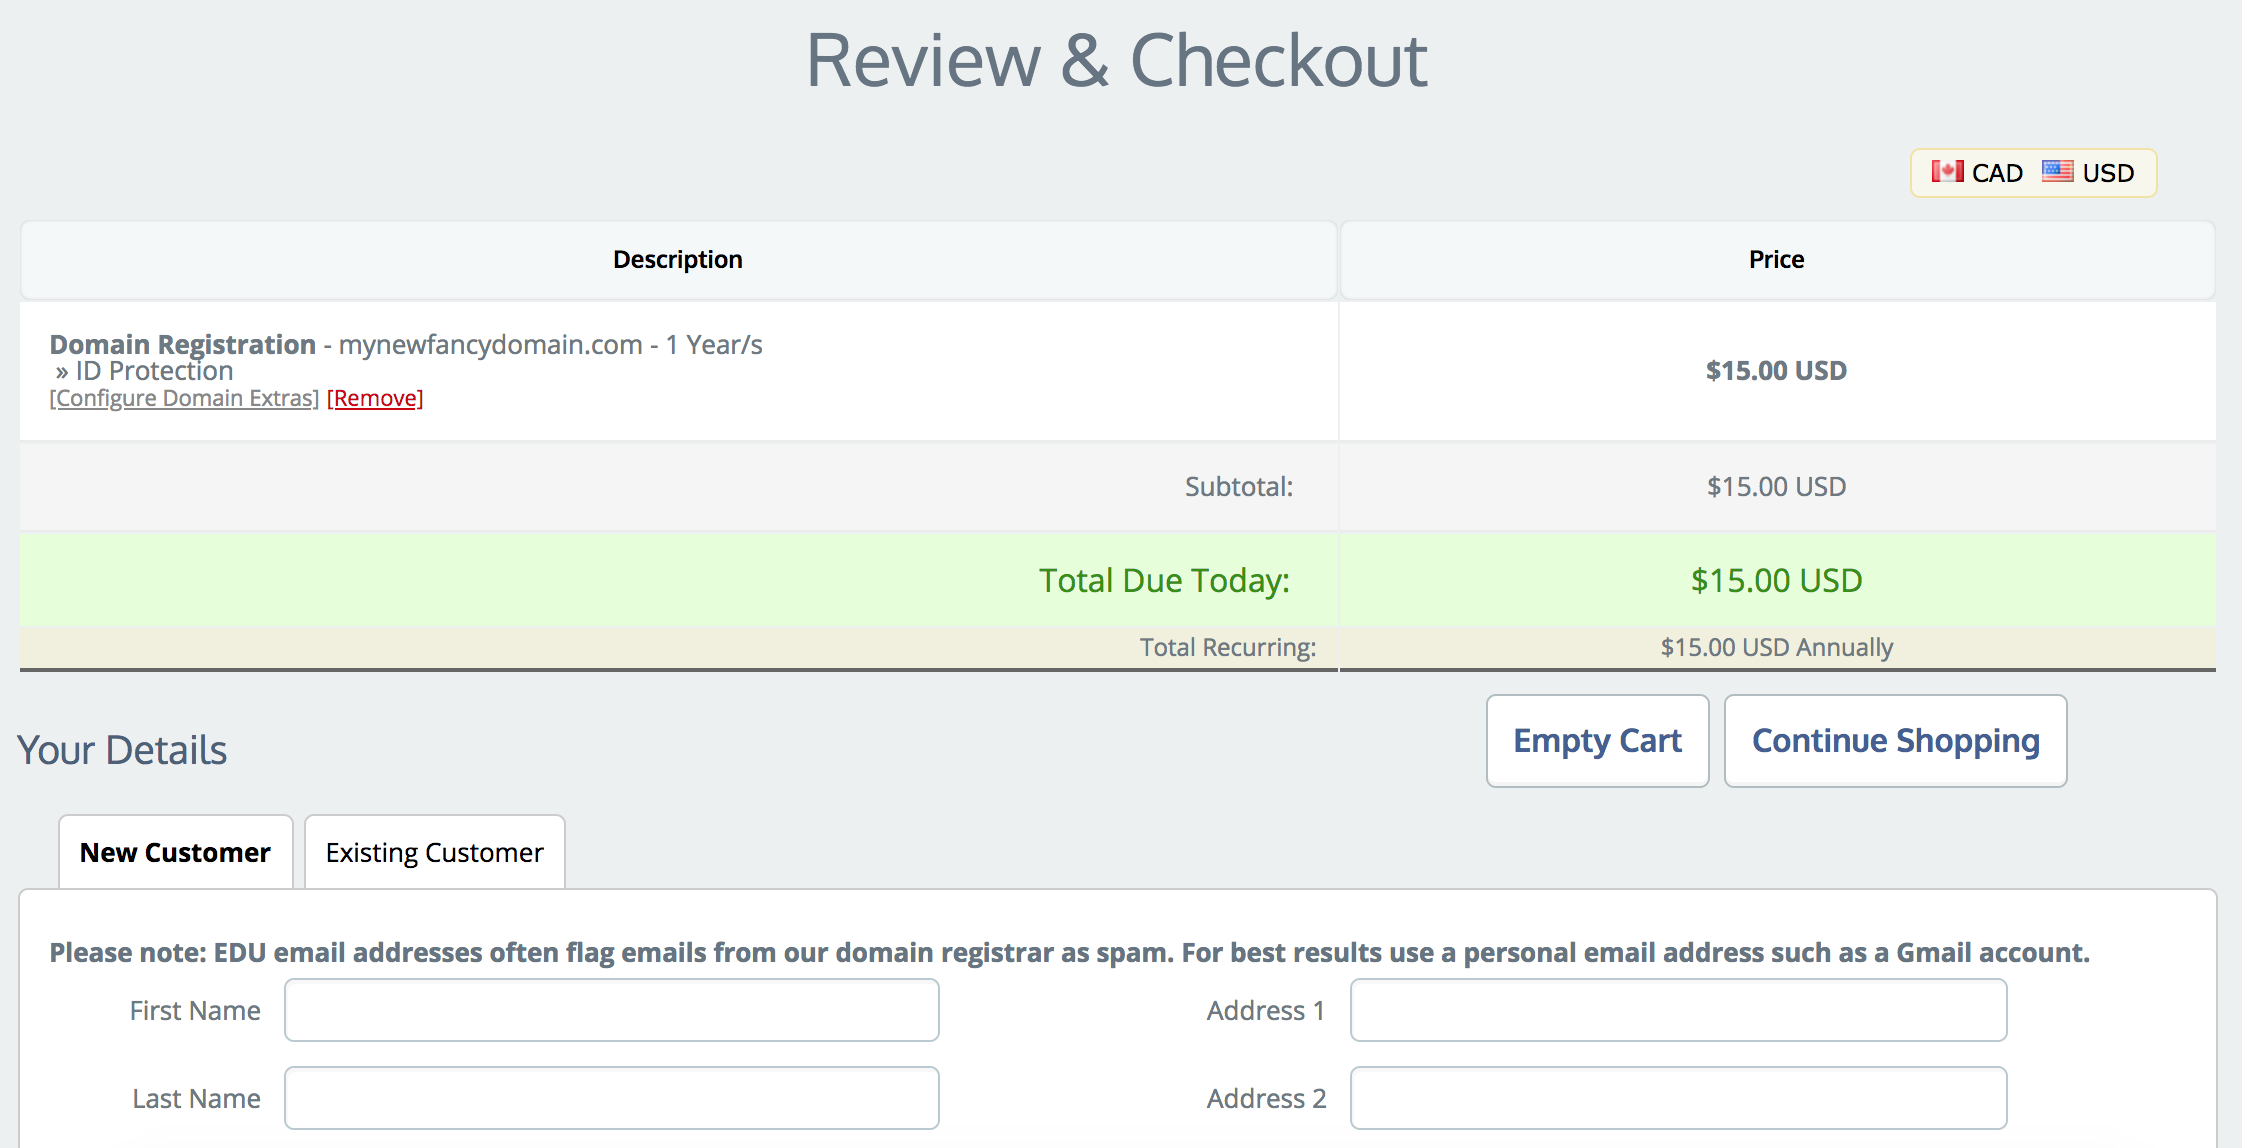The width and height of the screenshot is (2242, 1148).
Task: Click the 'Total Recurring:' label
Action: tap(1228, 647)
